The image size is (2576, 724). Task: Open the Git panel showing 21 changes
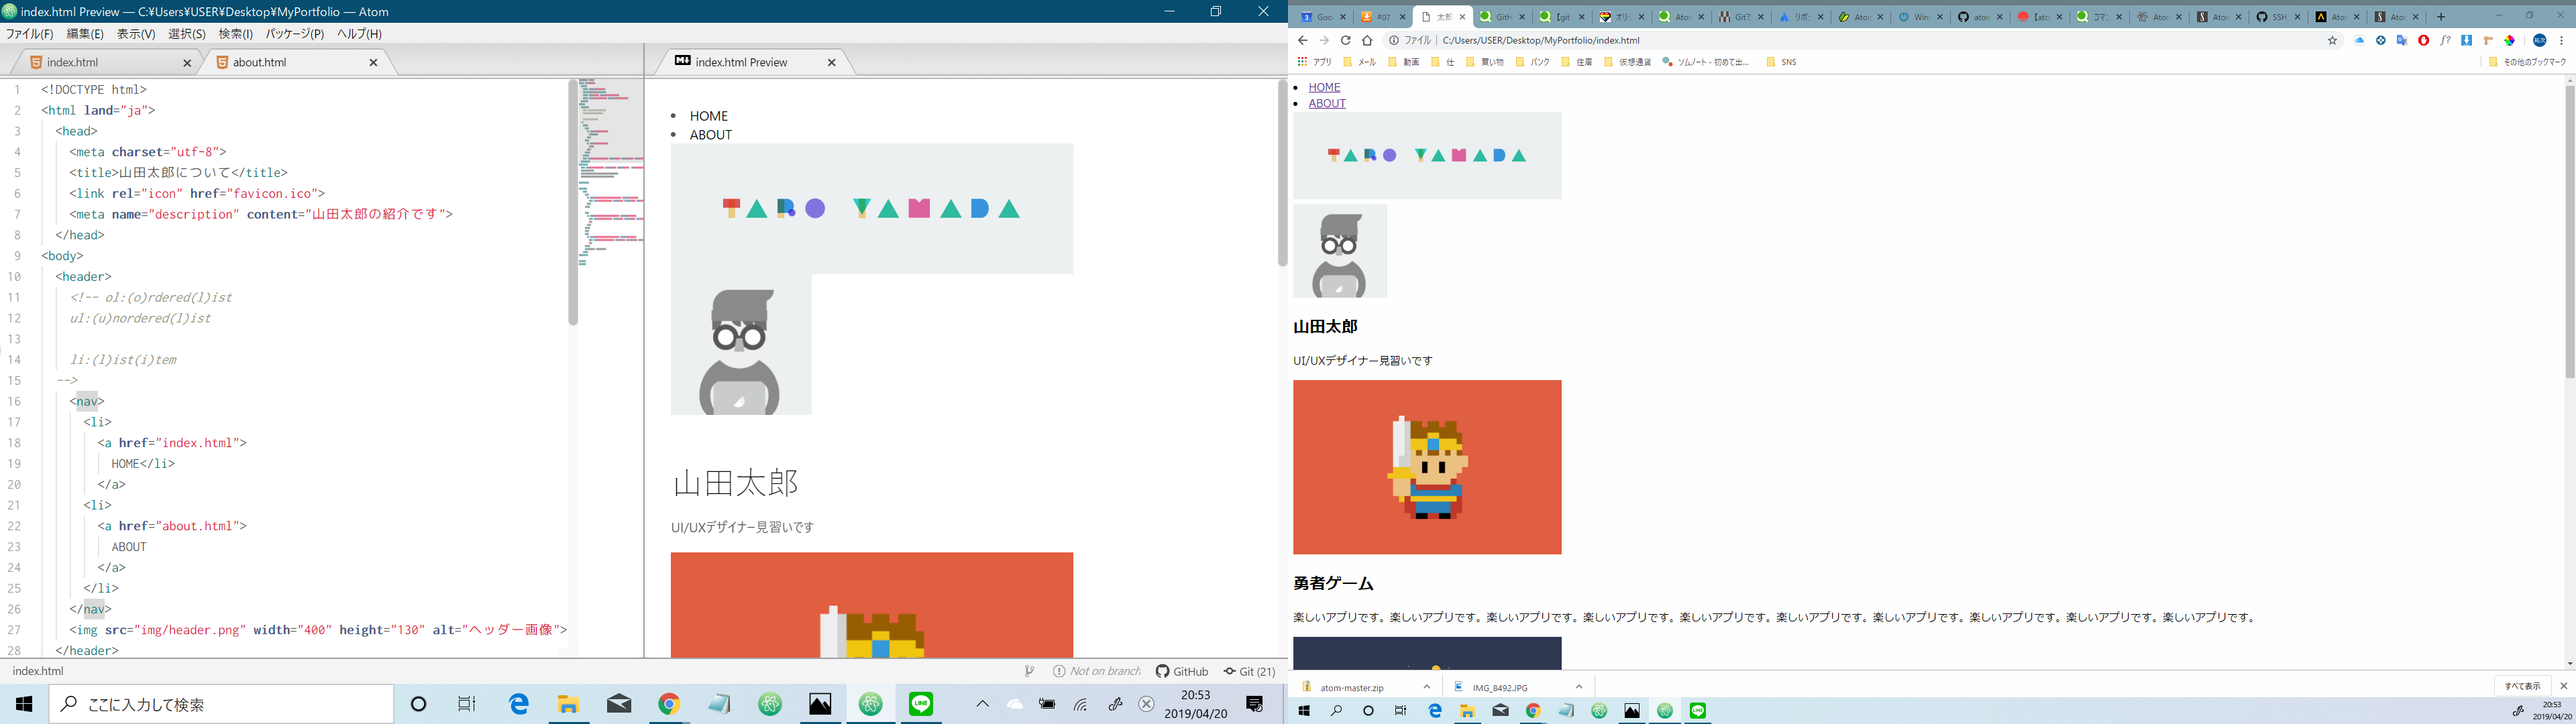point(1248,671)
